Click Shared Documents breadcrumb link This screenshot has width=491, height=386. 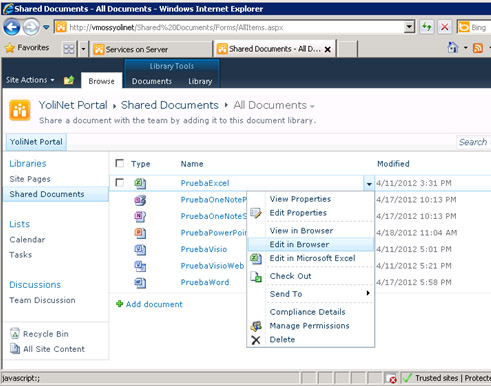click(x=170, y=105)
